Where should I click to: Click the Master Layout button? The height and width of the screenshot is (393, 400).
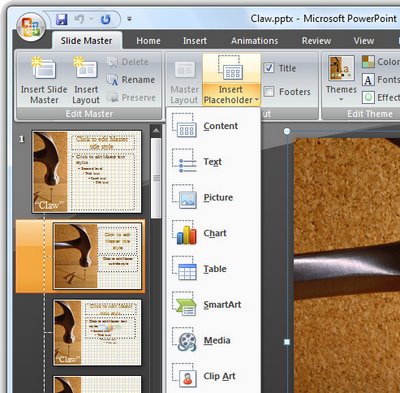coord(184,80)
